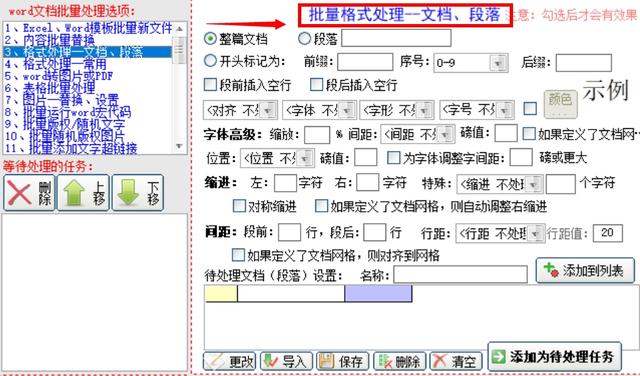Enable 对称缩进 checkbox
The height and width of the screenshot is (376, 640).
(x=239, y=206)
